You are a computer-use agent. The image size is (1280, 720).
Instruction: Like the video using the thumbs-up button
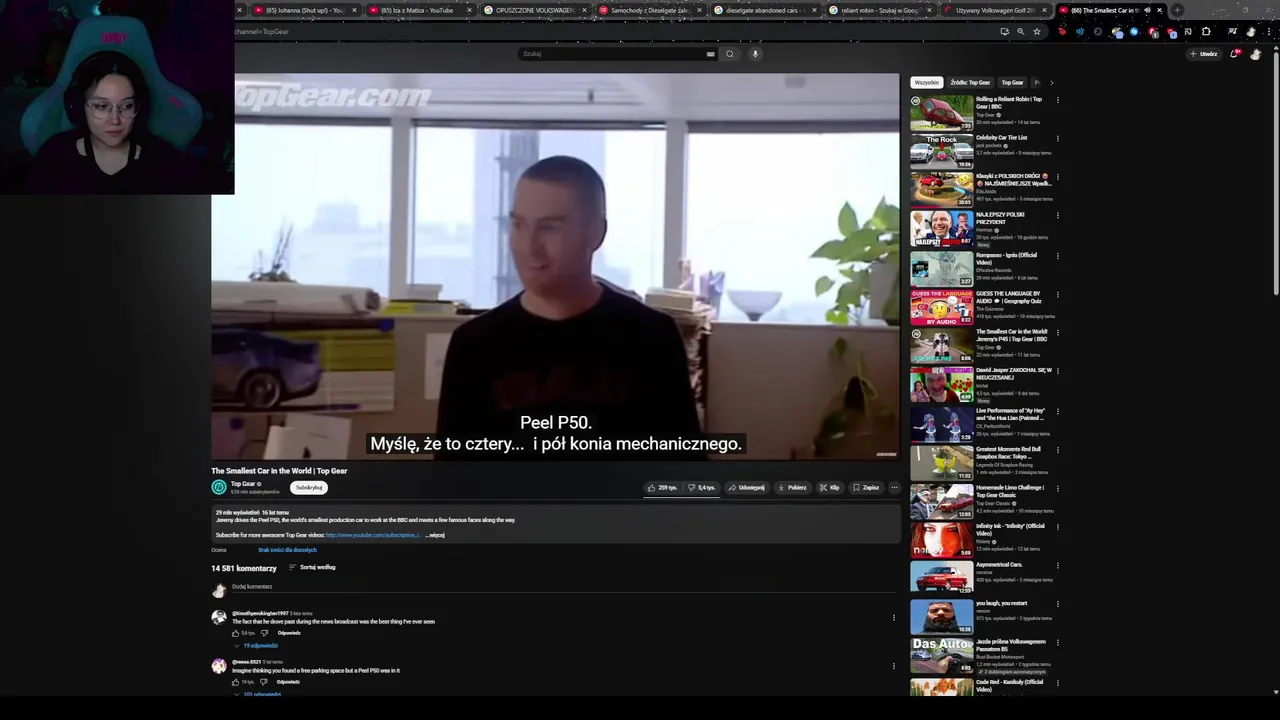[661, 488]
